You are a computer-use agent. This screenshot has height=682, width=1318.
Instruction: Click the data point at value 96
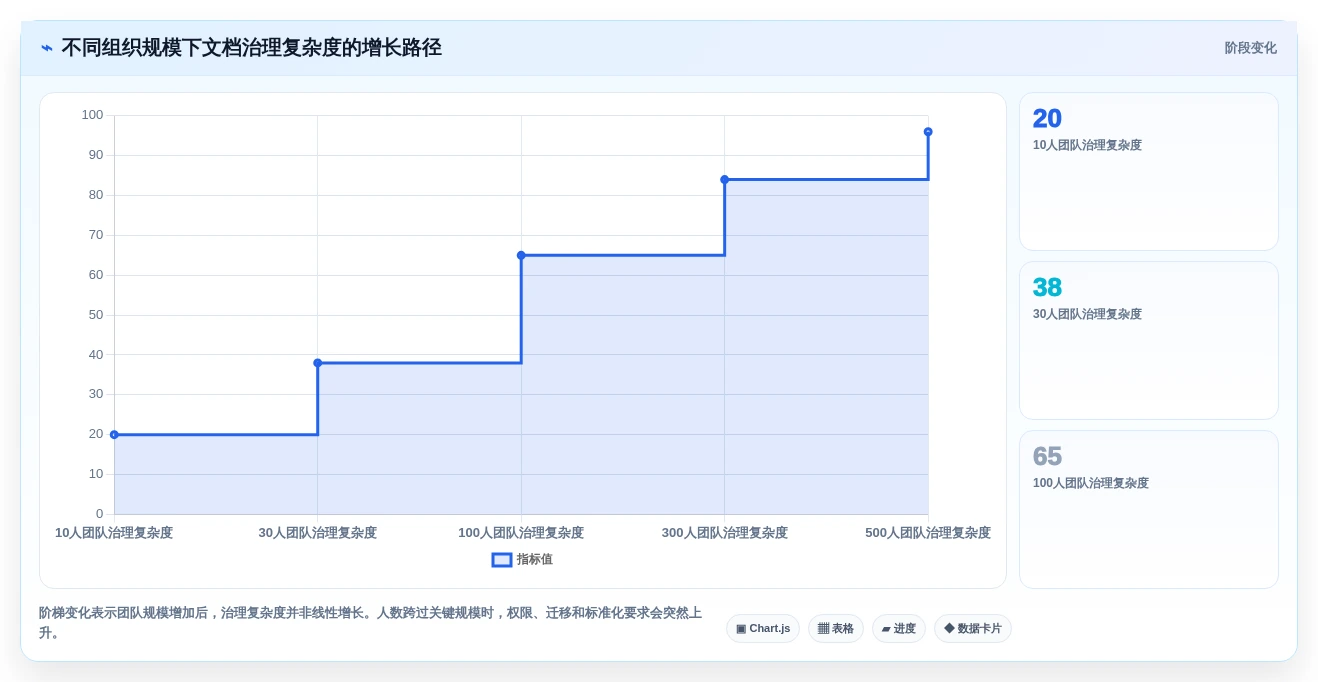coord(928,132)
